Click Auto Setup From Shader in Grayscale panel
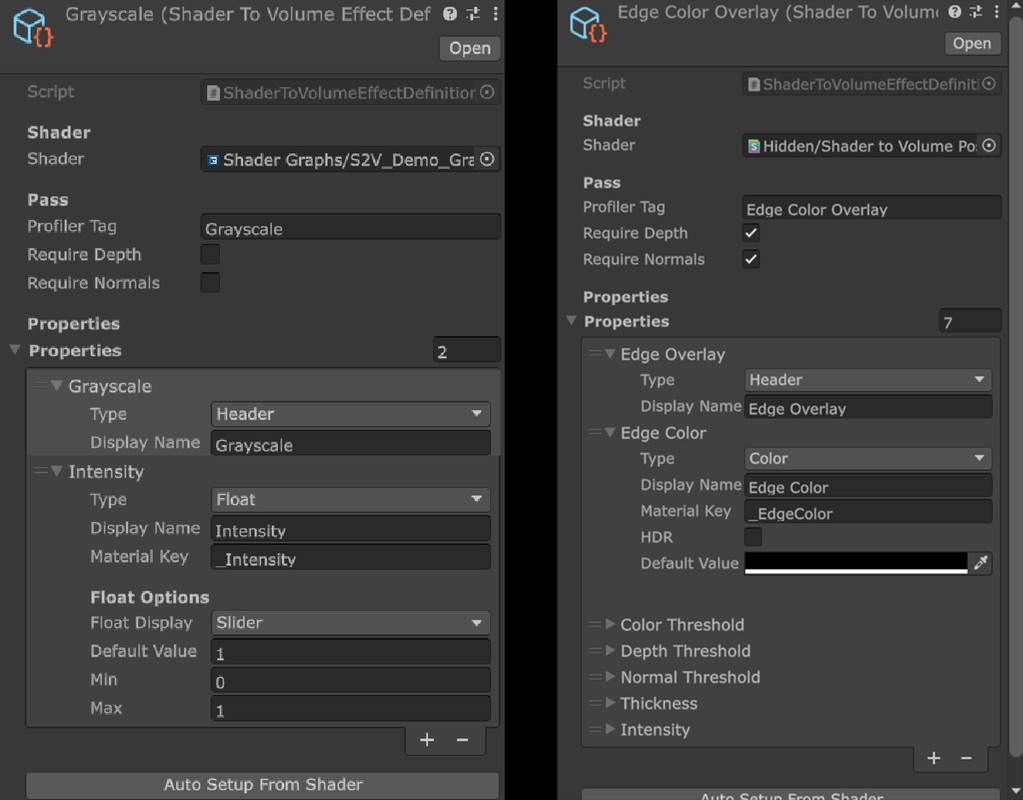 263,784
